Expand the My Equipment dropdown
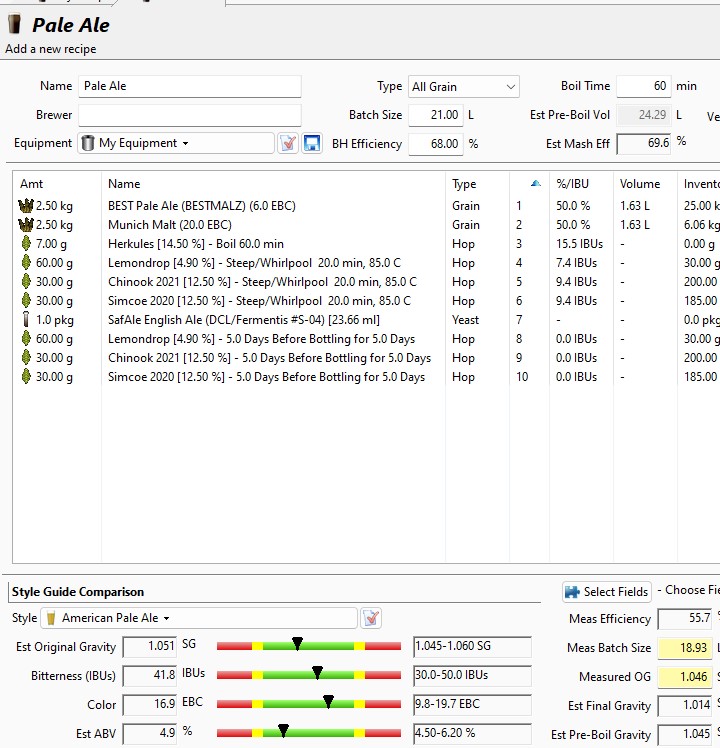The image size is (720, 748). pyautogui.click(x=176, y=144)
